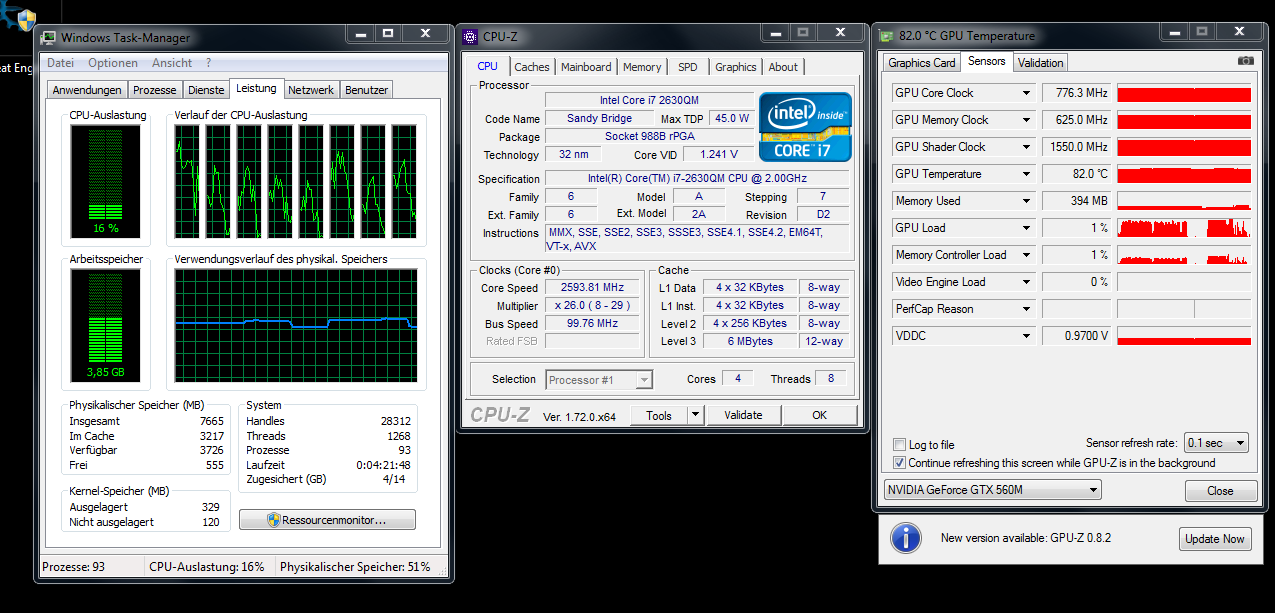The height and width of the screenshot is (613, 1275).
Task: Open the PerfCap Reason sensor dropdown
Action: click(1026, 309)
